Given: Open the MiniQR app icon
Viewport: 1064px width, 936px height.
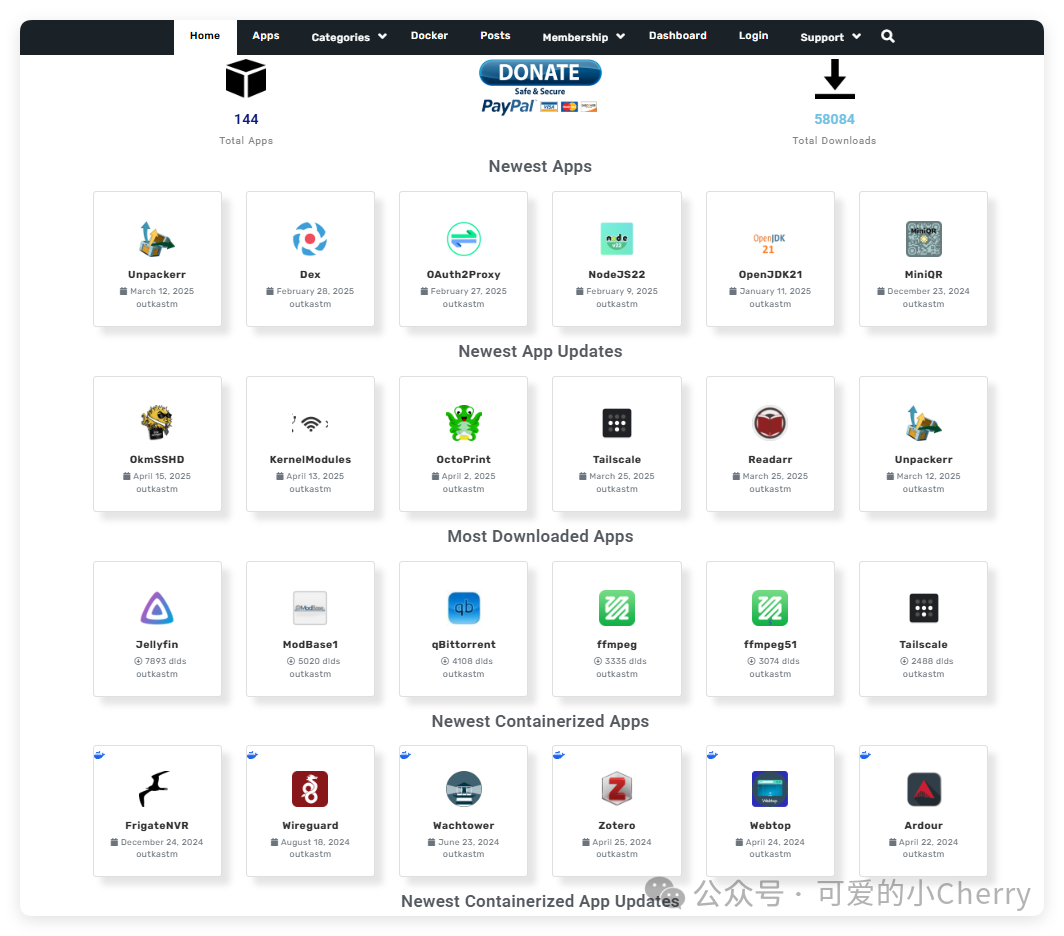Looking at the screenshot, I should point(924,239).
